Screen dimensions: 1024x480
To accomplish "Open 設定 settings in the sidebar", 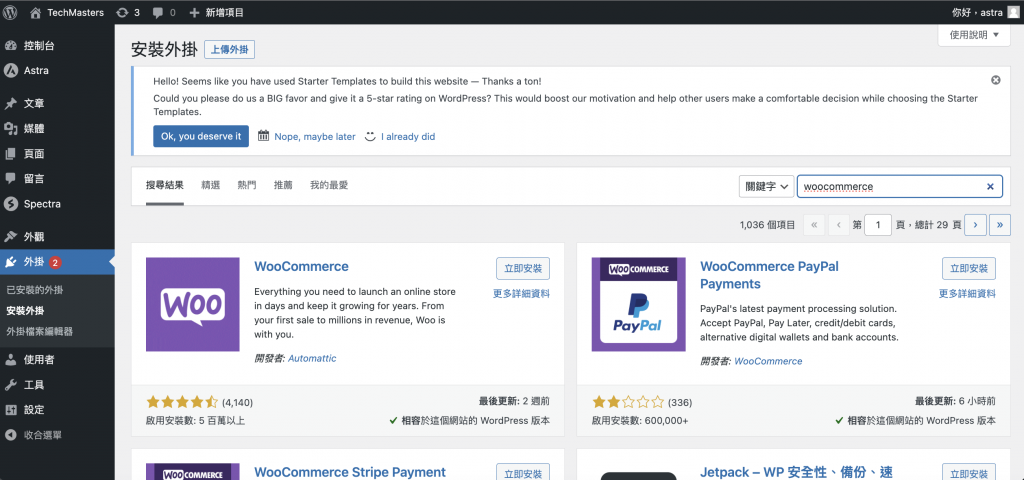I will pos(57,409).
